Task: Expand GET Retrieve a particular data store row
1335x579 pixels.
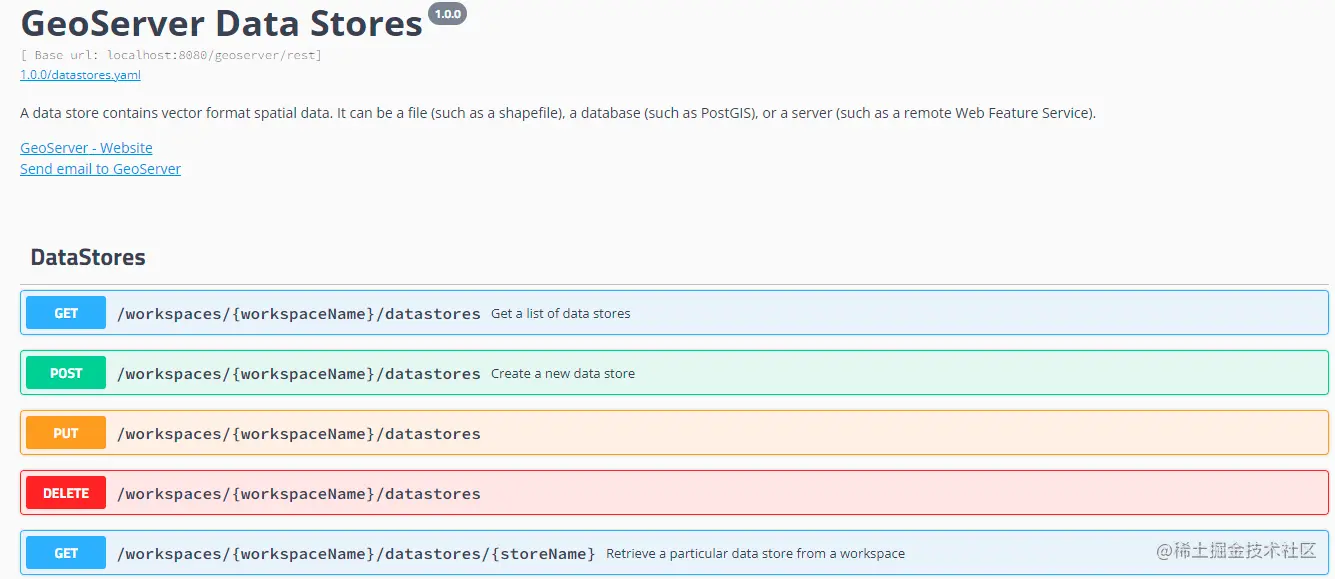Action: [674, 553]
